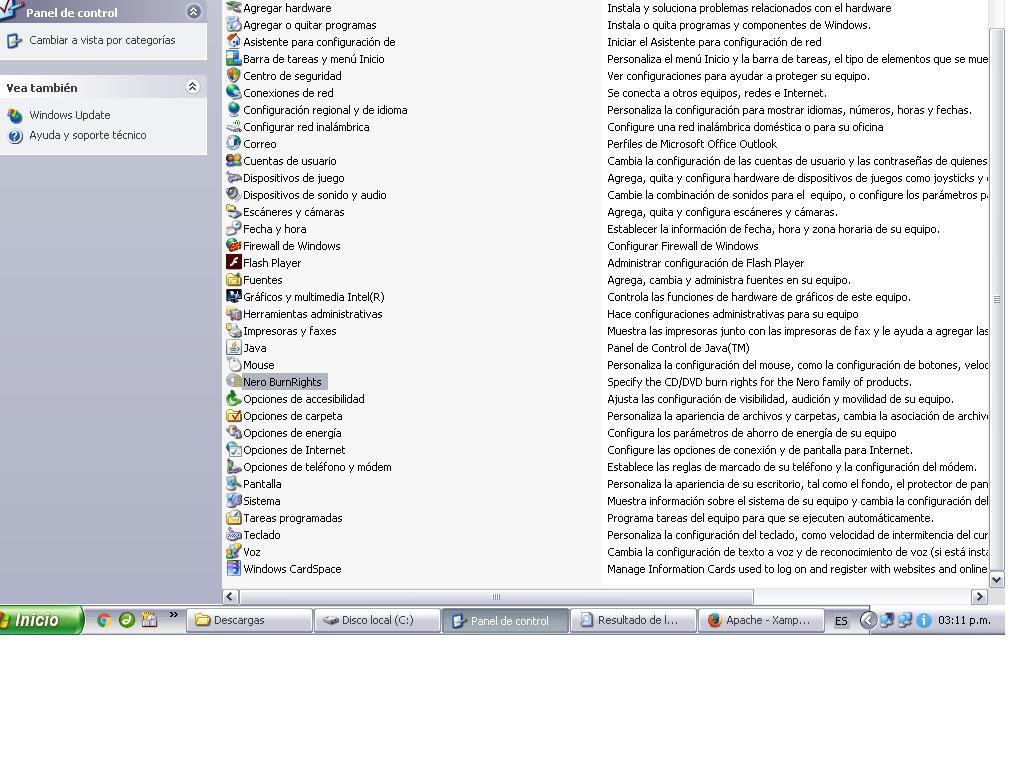
Task: Click Cambiar a vista por categorías link
Action: pos(102,40)
